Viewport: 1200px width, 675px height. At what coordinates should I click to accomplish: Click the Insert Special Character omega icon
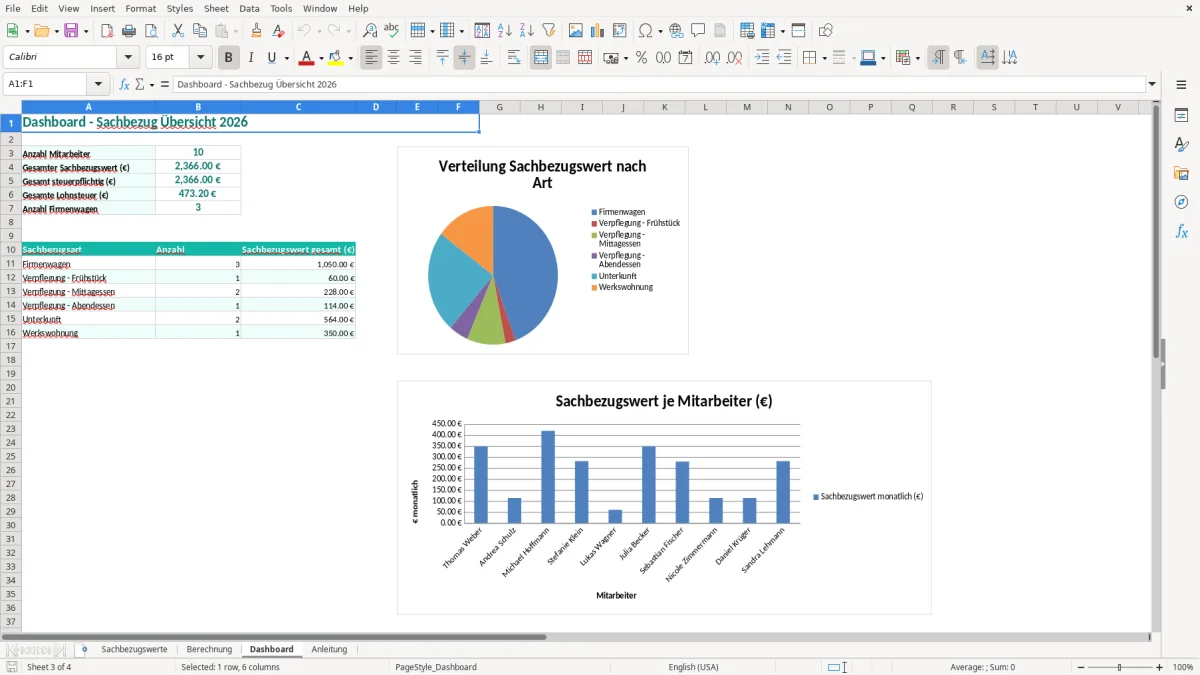(646, 31)
